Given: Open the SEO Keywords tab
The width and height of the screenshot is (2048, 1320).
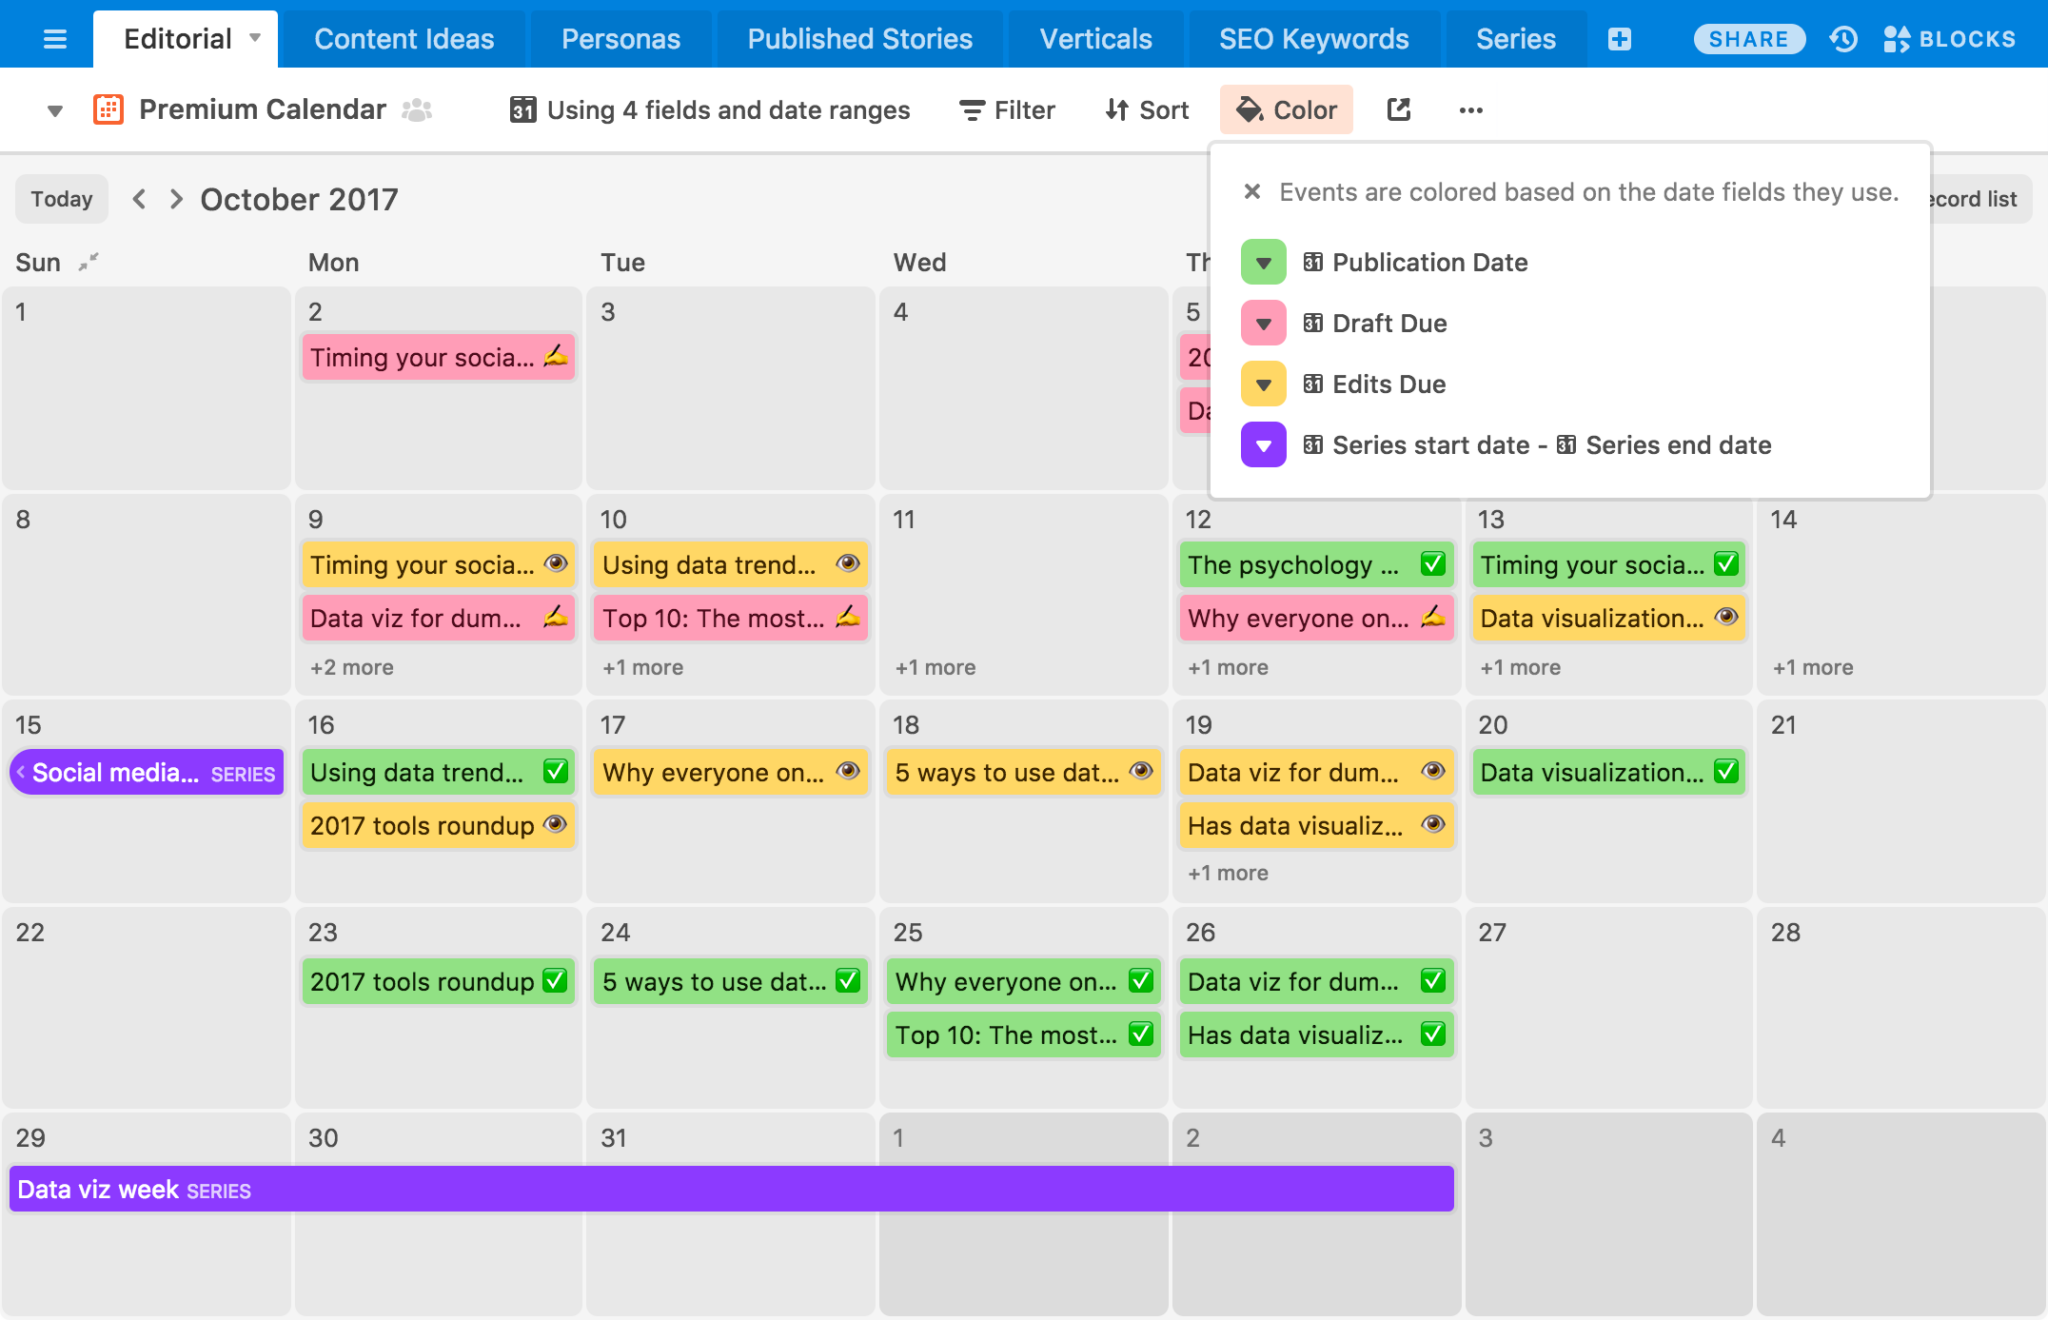Looking at the screenshot, I should point(1313,39).
